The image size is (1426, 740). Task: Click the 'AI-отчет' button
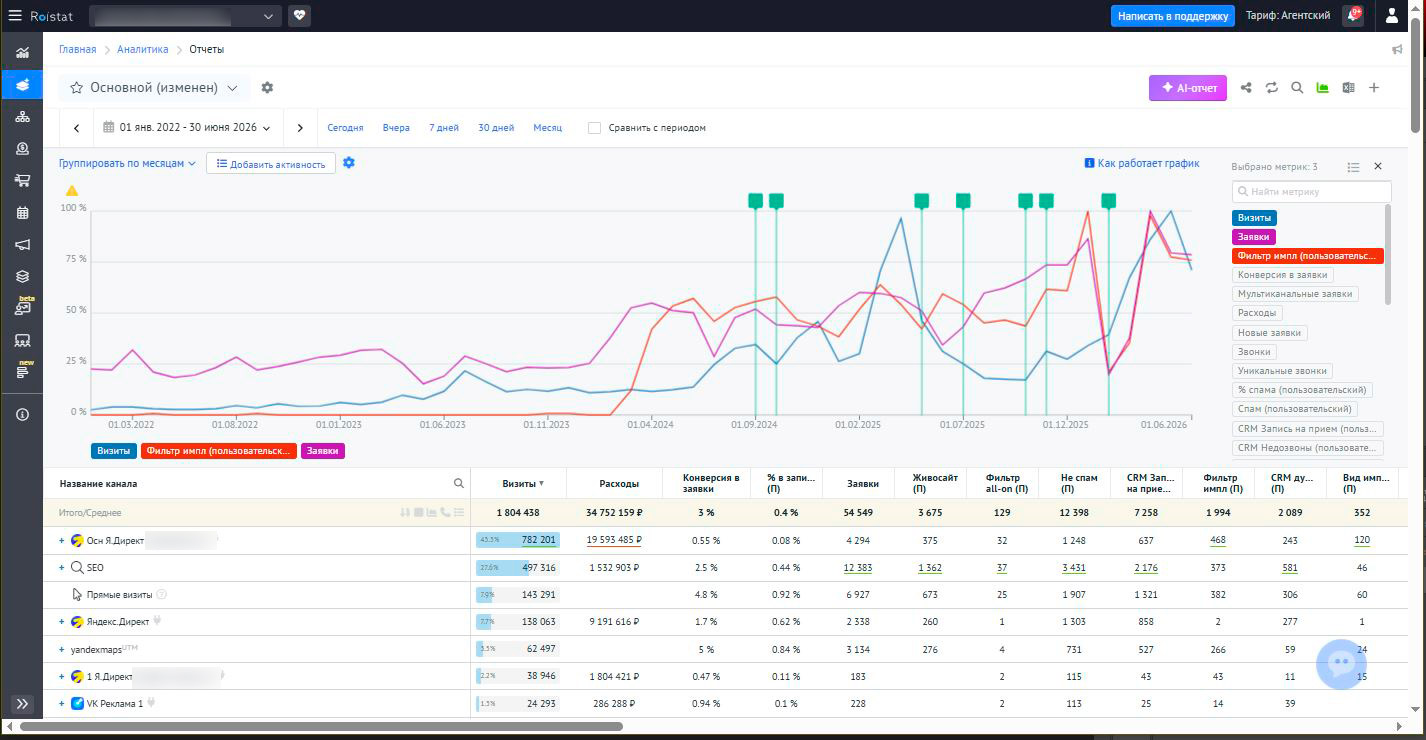point(1188,88)
